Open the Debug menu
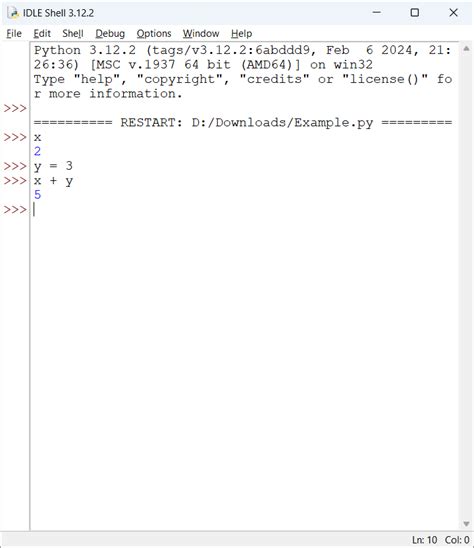The height and width of the screenshot is (548, 474). 110,34
